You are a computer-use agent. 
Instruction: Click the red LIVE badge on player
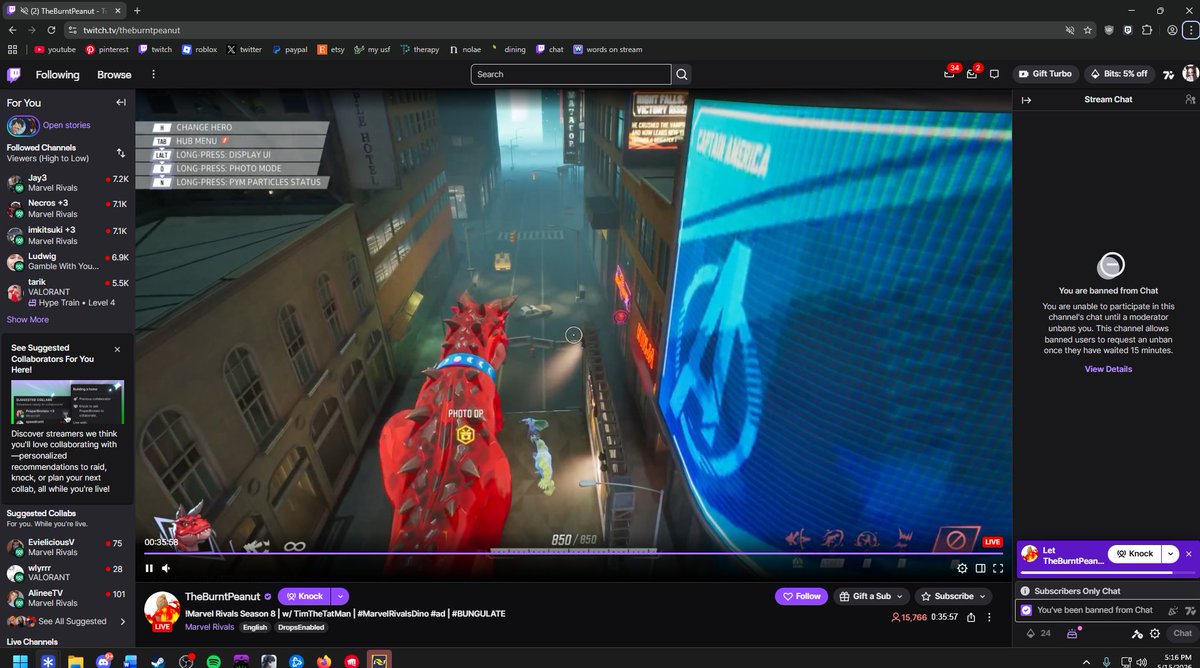(x=992, y=542)
